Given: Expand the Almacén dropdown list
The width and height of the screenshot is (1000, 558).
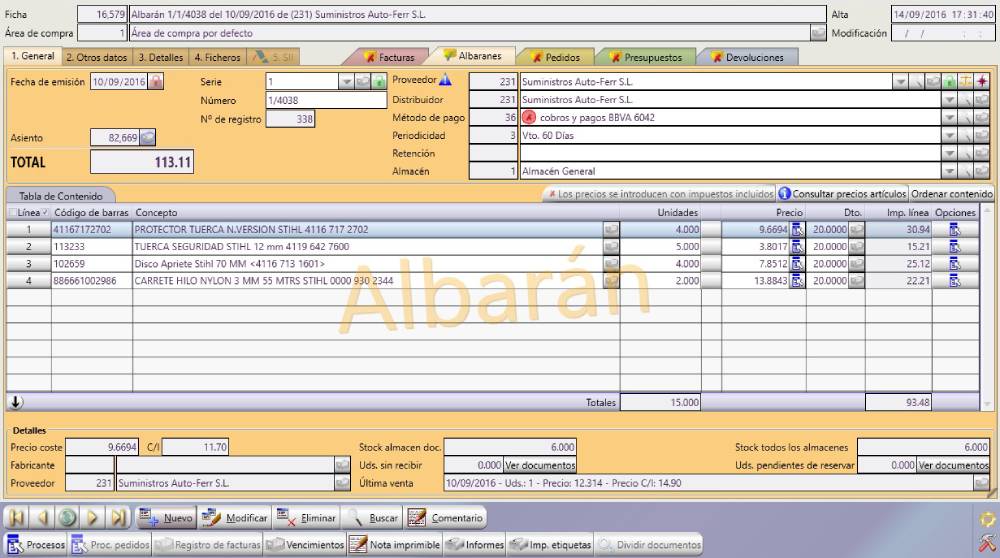Looking at the screenshot, I should (948, 172).
